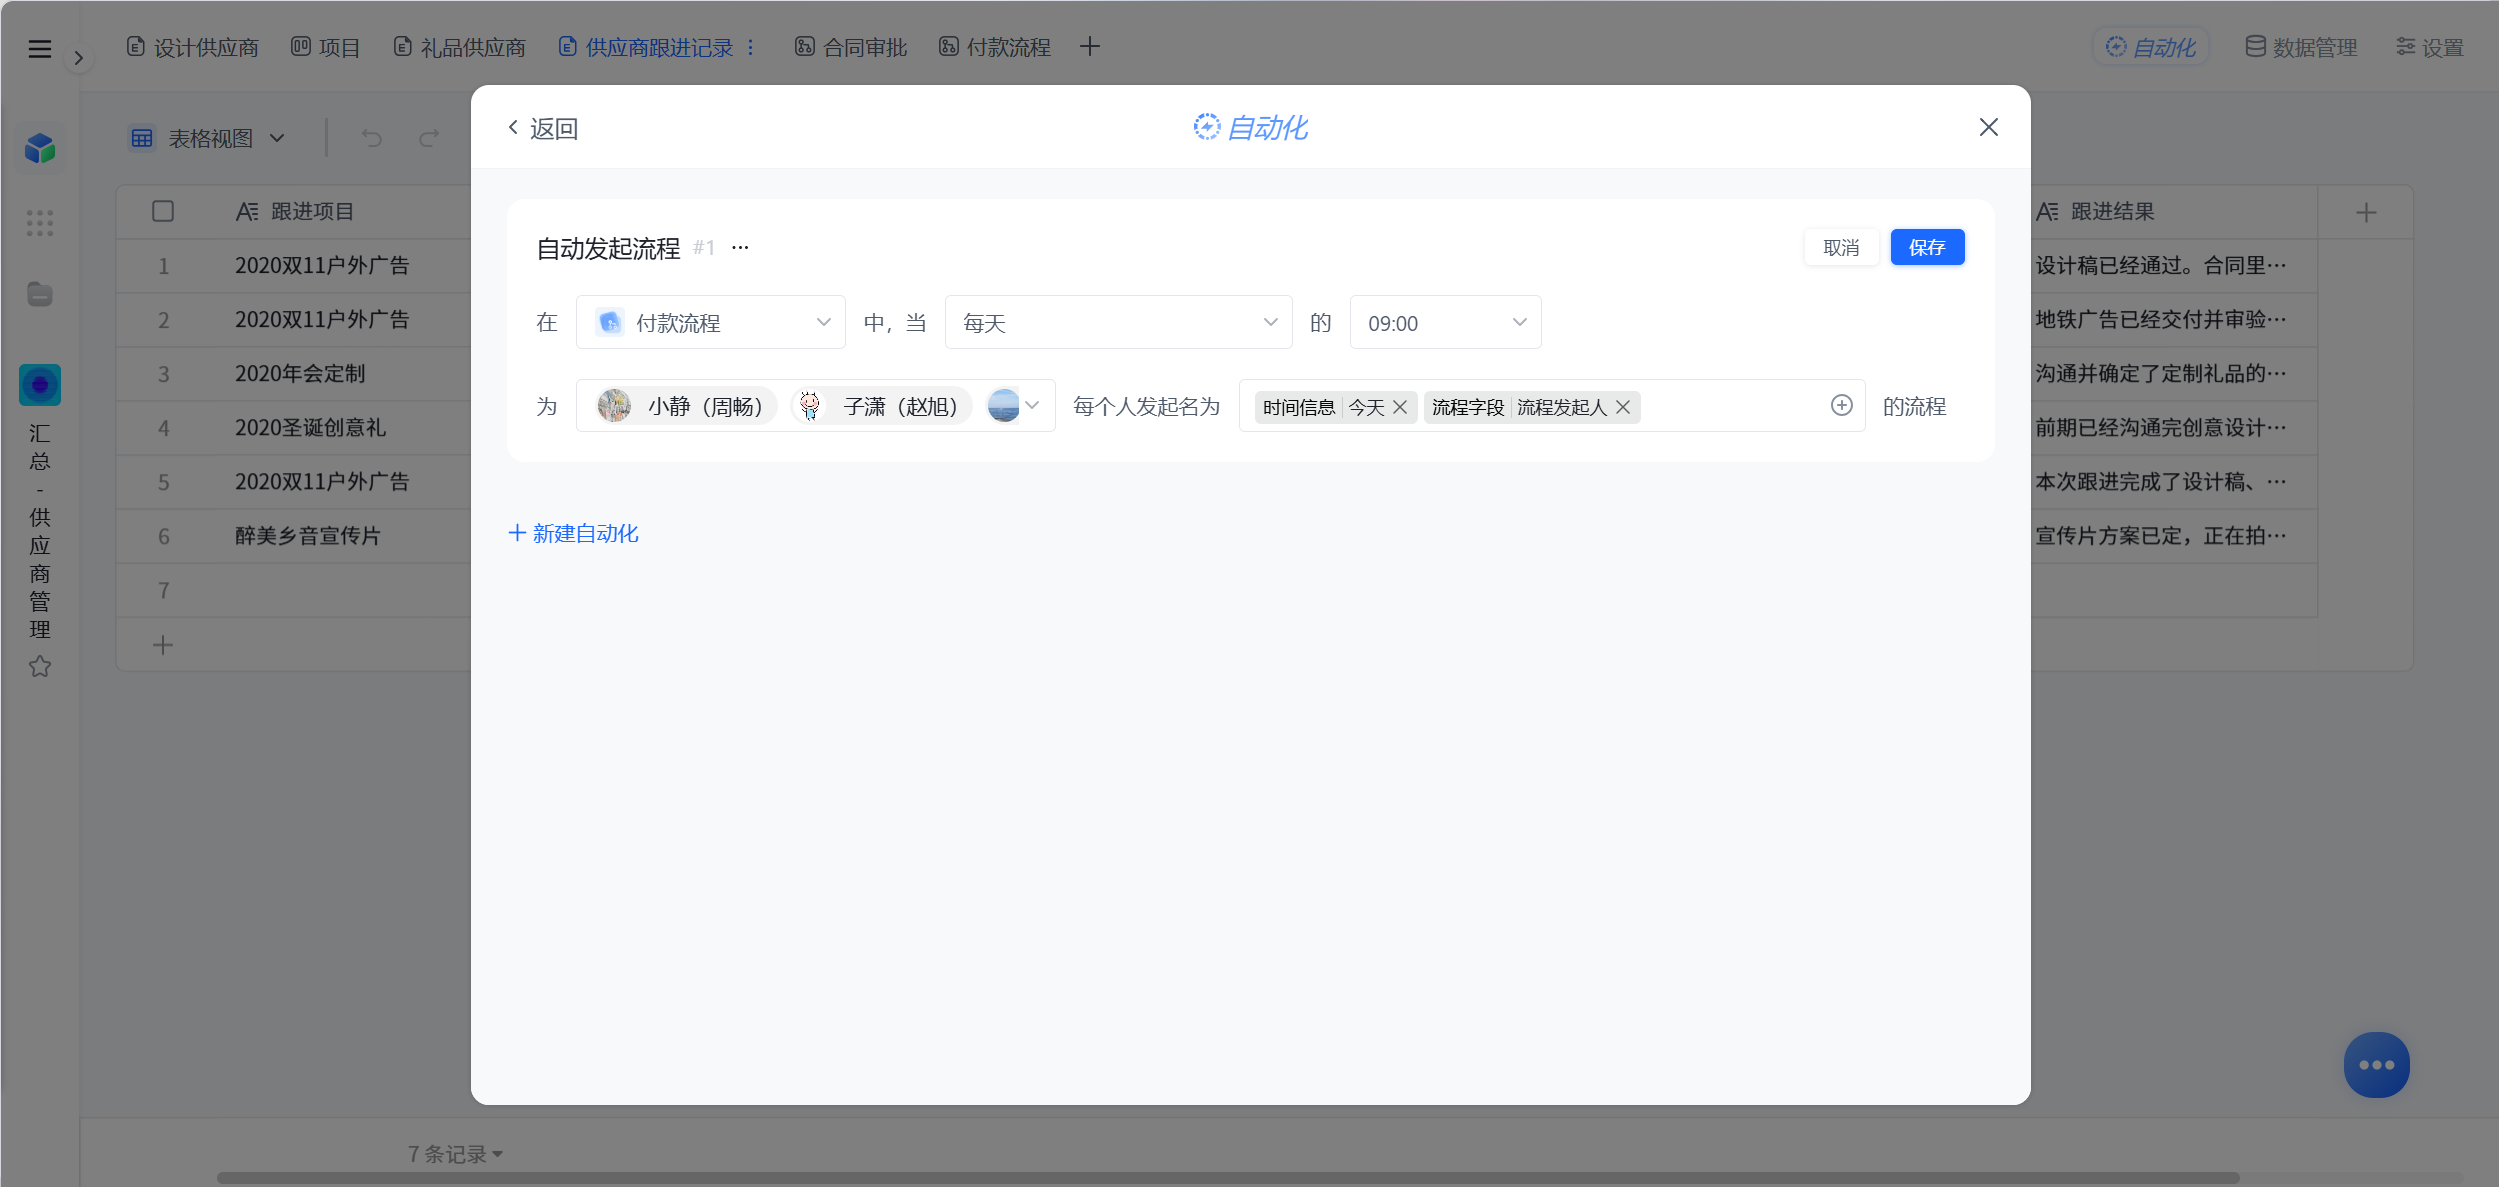
Task: Click the redo arrow icon
Action: click(429, 138)
